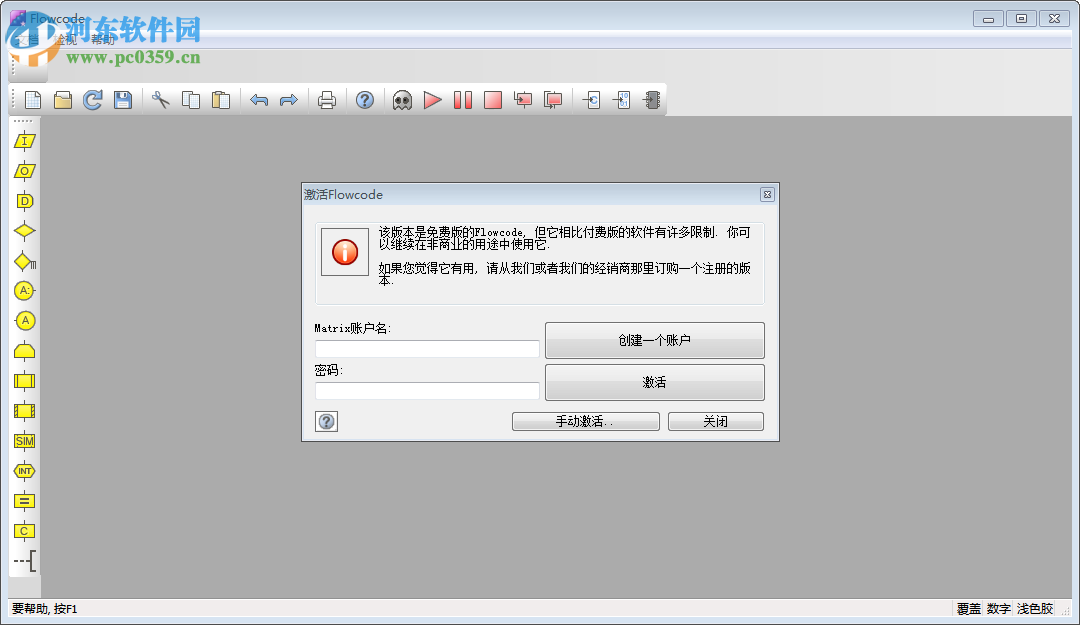Select the C code icon in the toolbox

click(24, 531)
